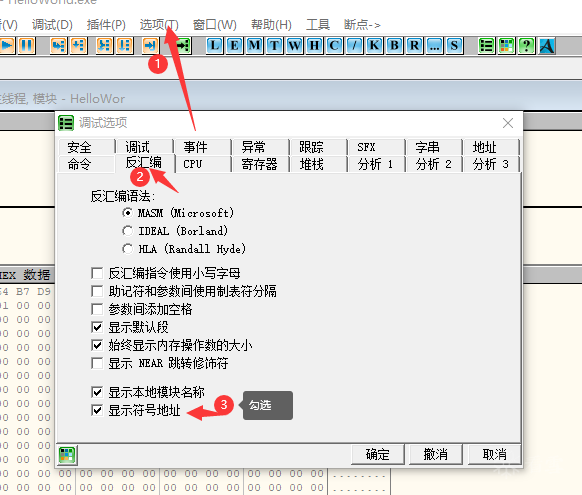Toggle 显示符号地址 checkbox
The image size is (582, 495).
tap(97, 410)
